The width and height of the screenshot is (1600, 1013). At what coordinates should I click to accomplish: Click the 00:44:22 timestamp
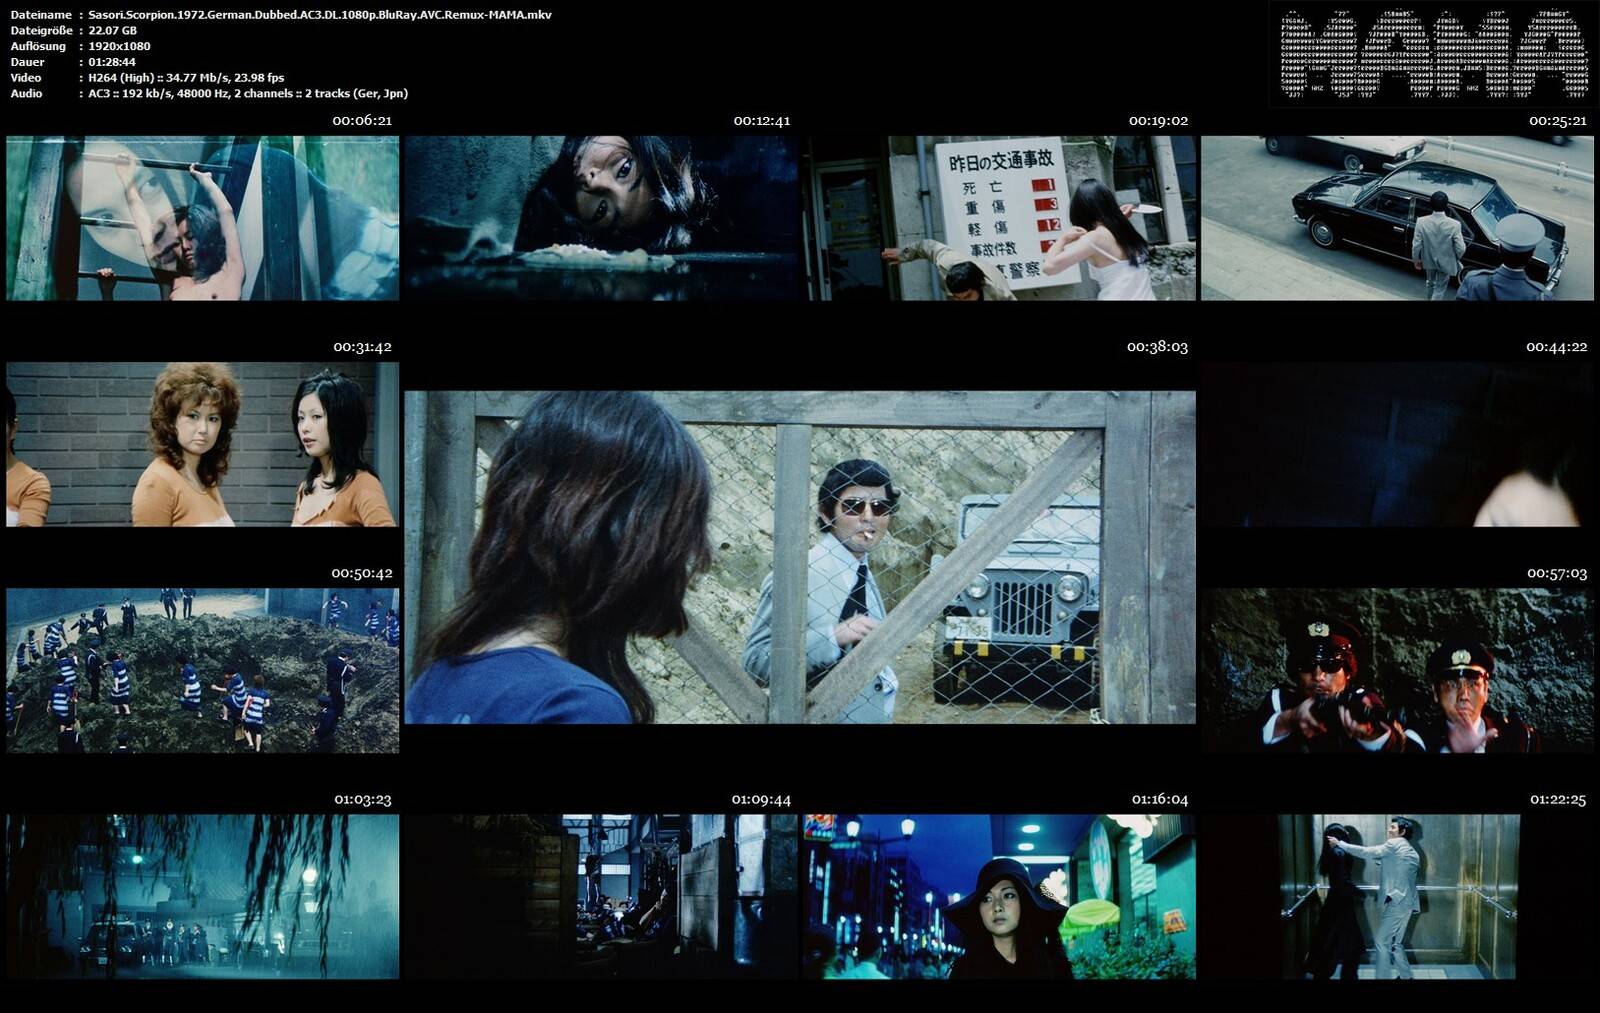(x=1557, y=347)
